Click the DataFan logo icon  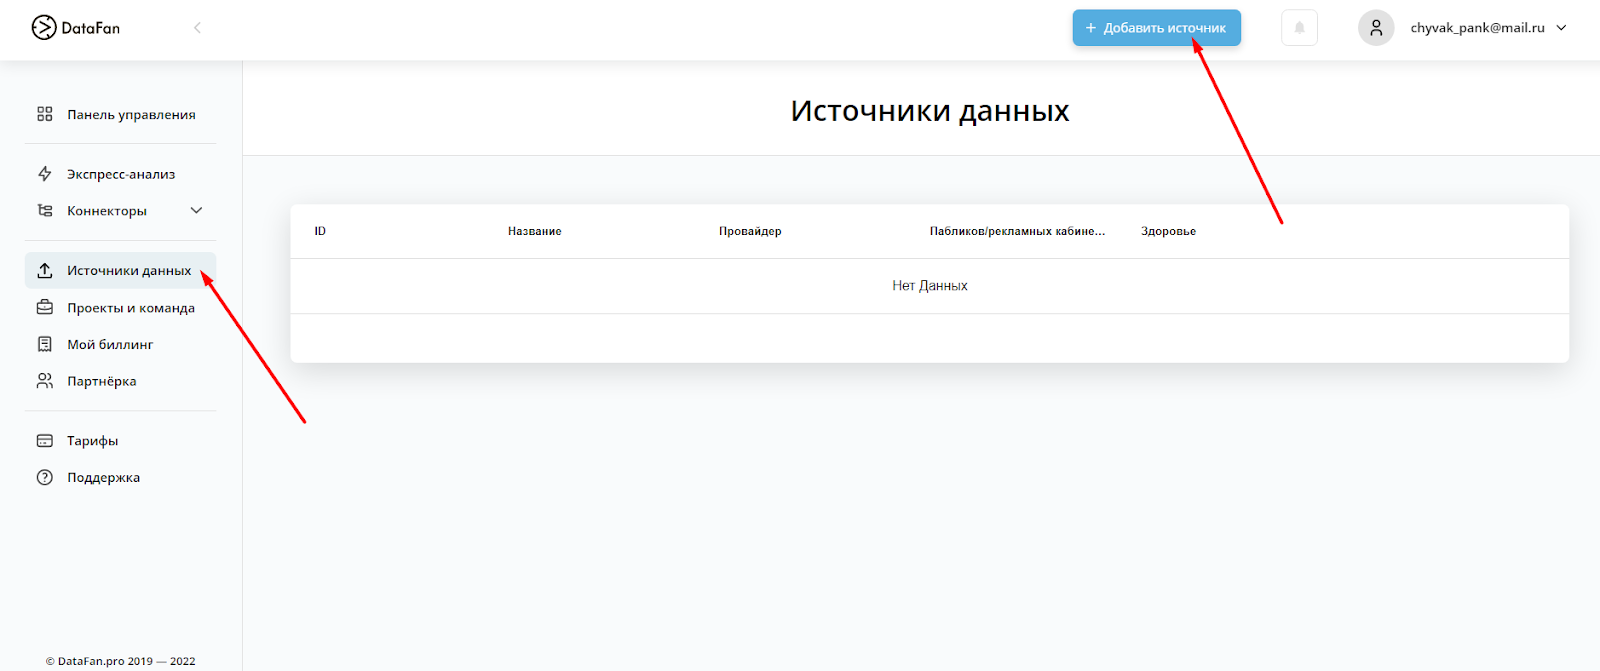coord(44,27)
